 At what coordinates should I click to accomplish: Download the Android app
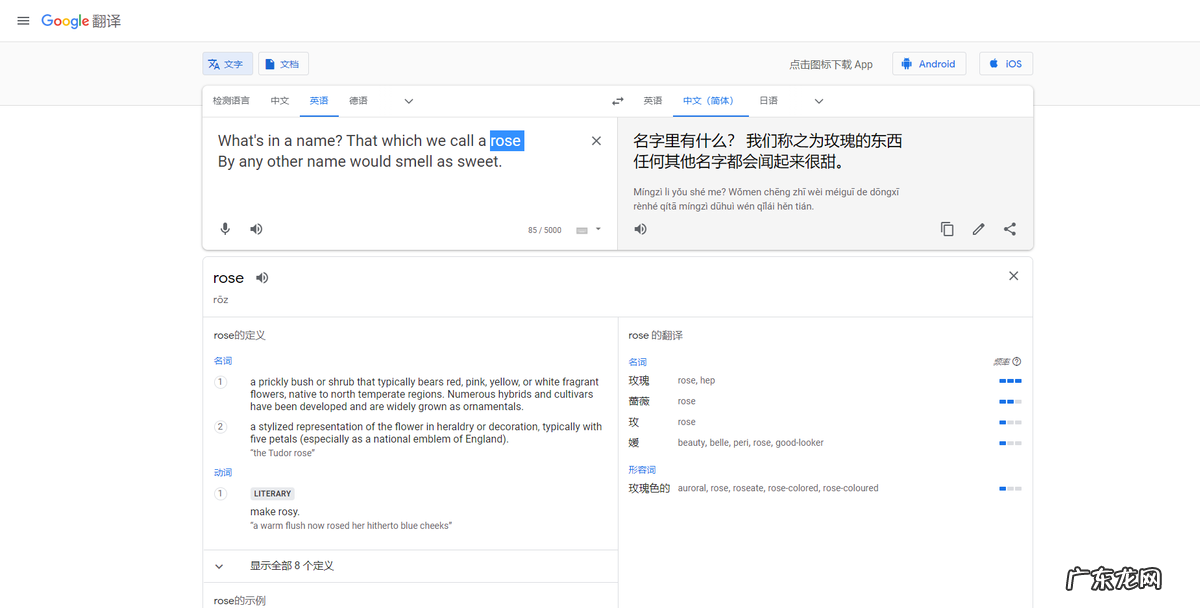click(929, 63)
